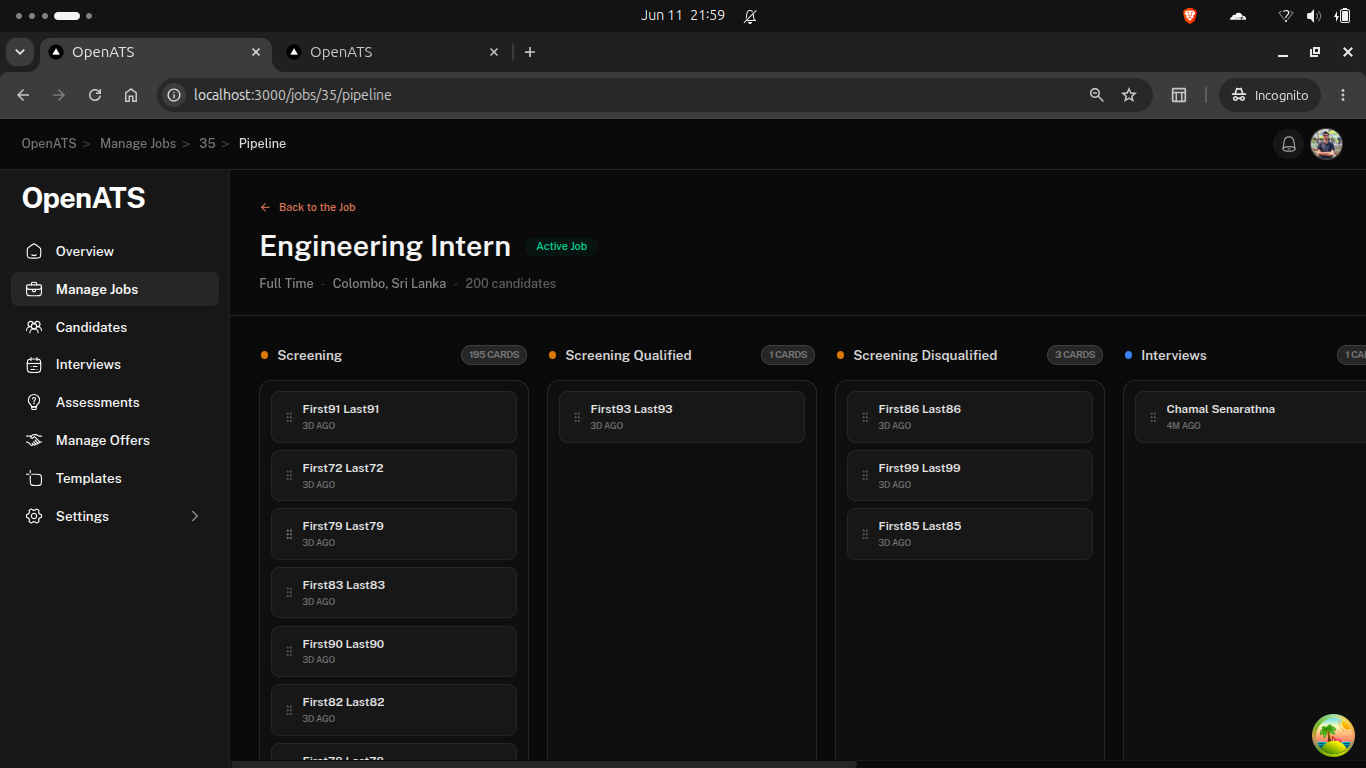Click the Manage Offers handshake icon
Image resolution: width=1366 pixels, height=768 pixels.
(x=34, y=440)
